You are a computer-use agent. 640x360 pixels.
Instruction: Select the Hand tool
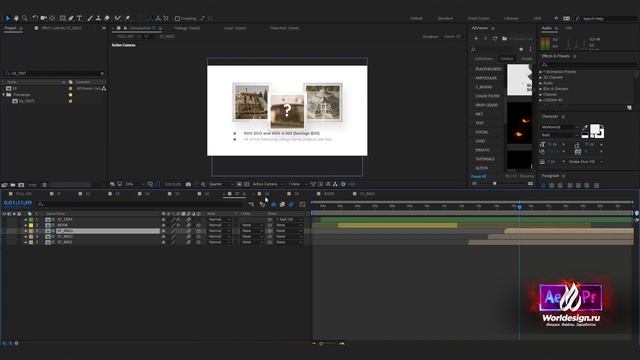(16, 18)
